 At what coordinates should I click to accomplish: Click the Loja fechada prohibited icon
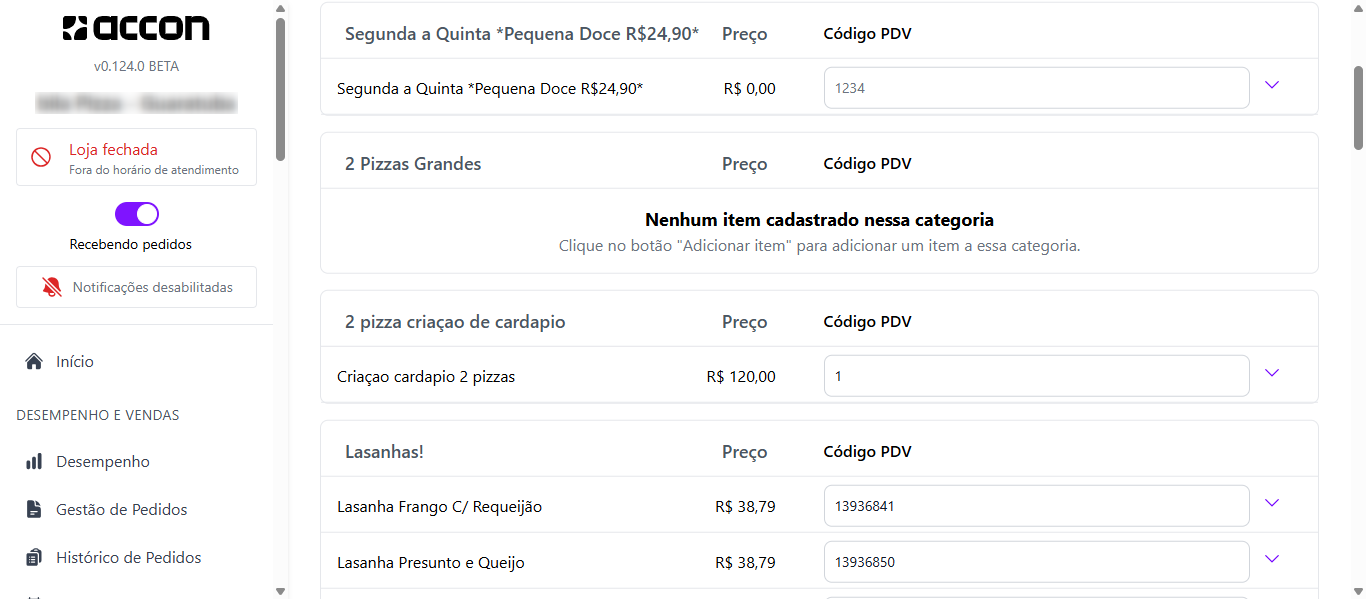(41, 157)
